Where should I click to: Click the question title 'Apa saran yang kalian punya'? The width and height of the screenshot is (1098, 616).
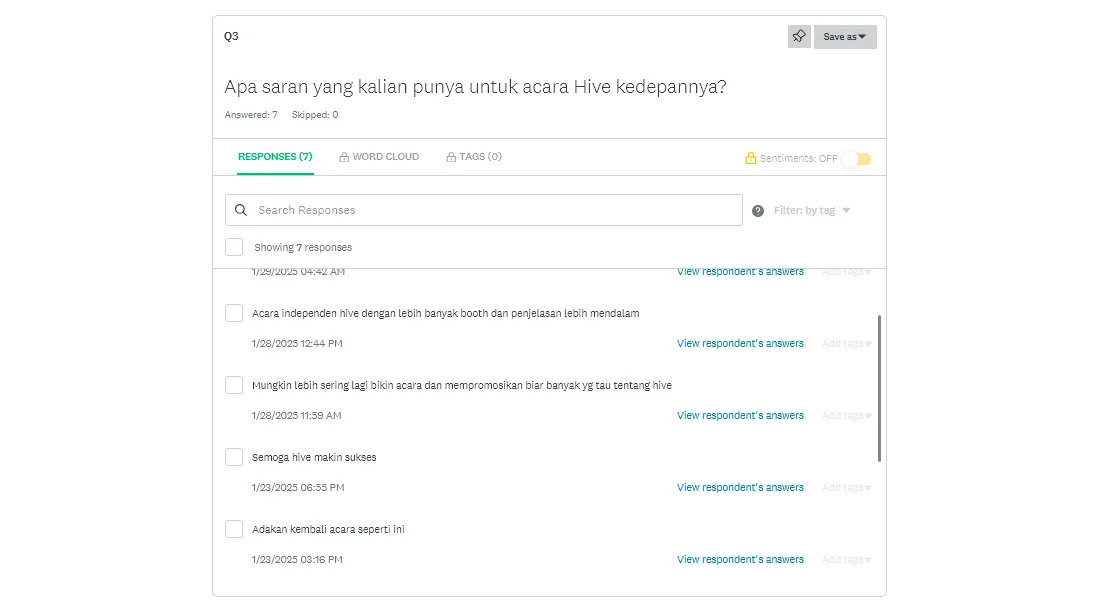pyautogui.click(x=475, y=87)
